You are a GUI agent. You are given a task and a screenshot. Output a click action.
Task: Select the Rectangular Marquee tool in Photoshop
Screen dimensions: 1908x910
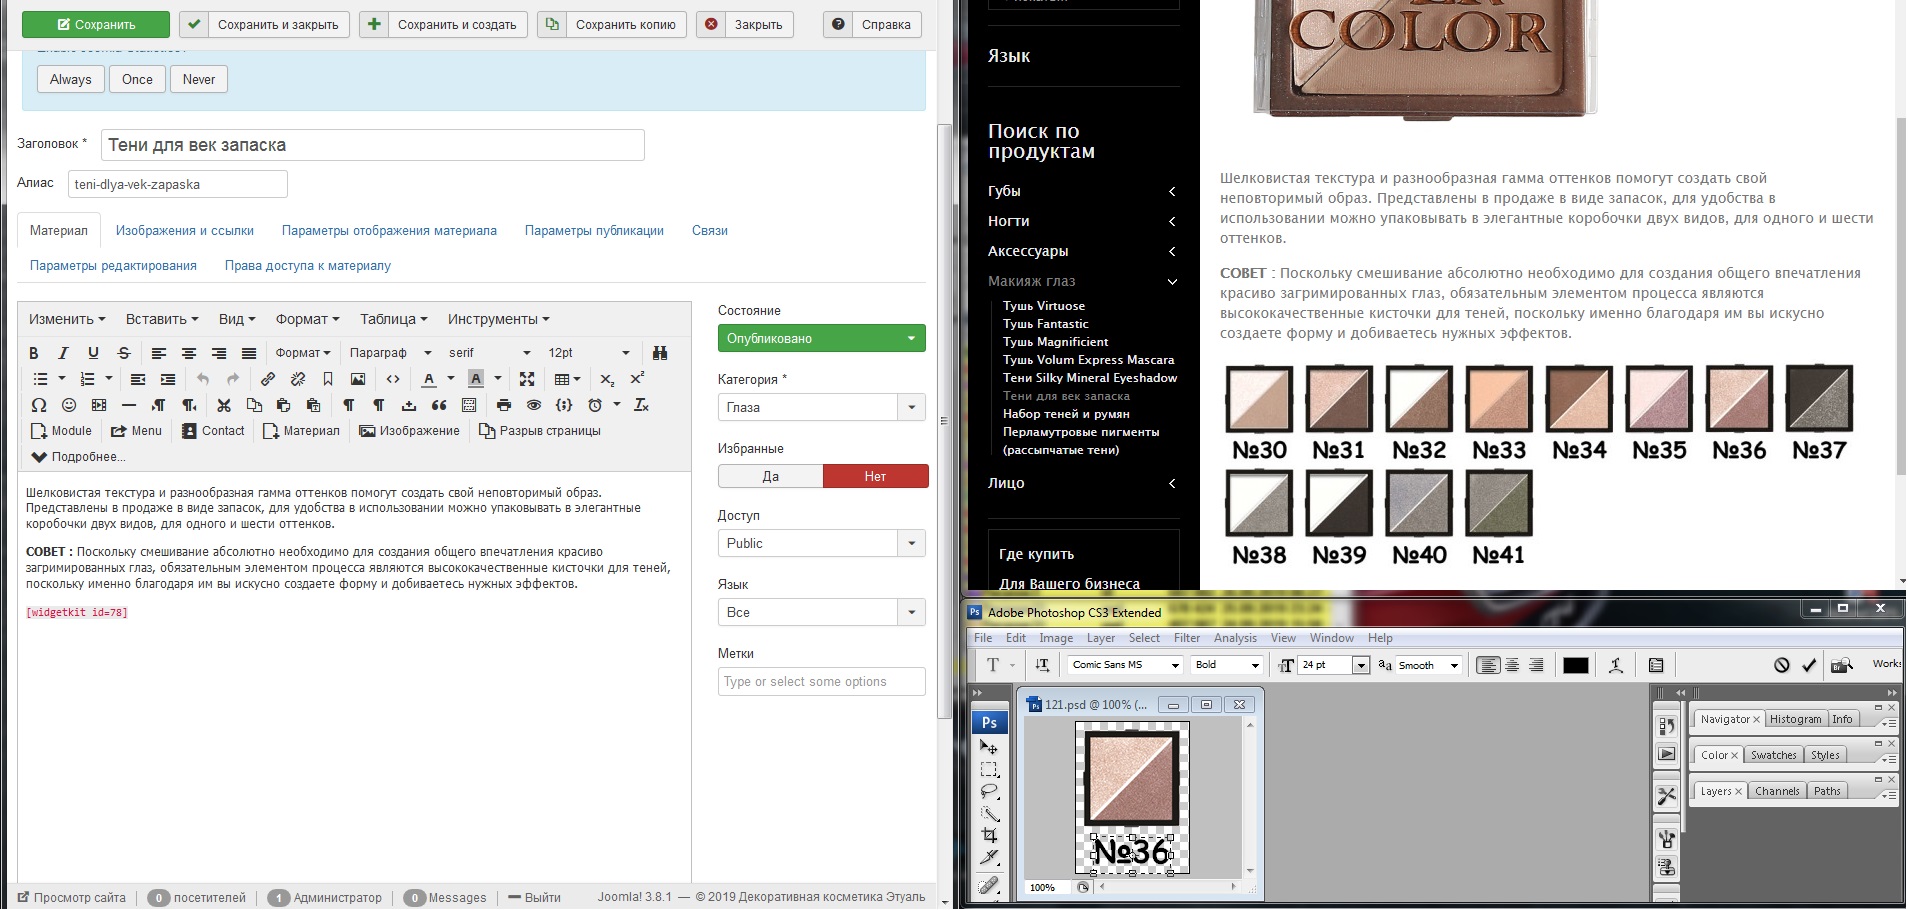tap(989, 769)
